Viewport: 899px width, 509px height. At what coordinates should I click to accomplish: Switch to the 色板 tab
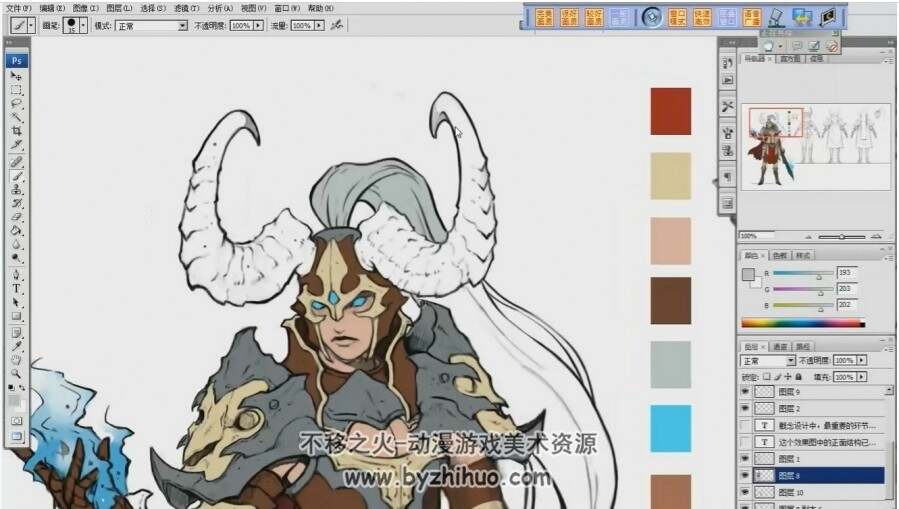click(780, 256)
